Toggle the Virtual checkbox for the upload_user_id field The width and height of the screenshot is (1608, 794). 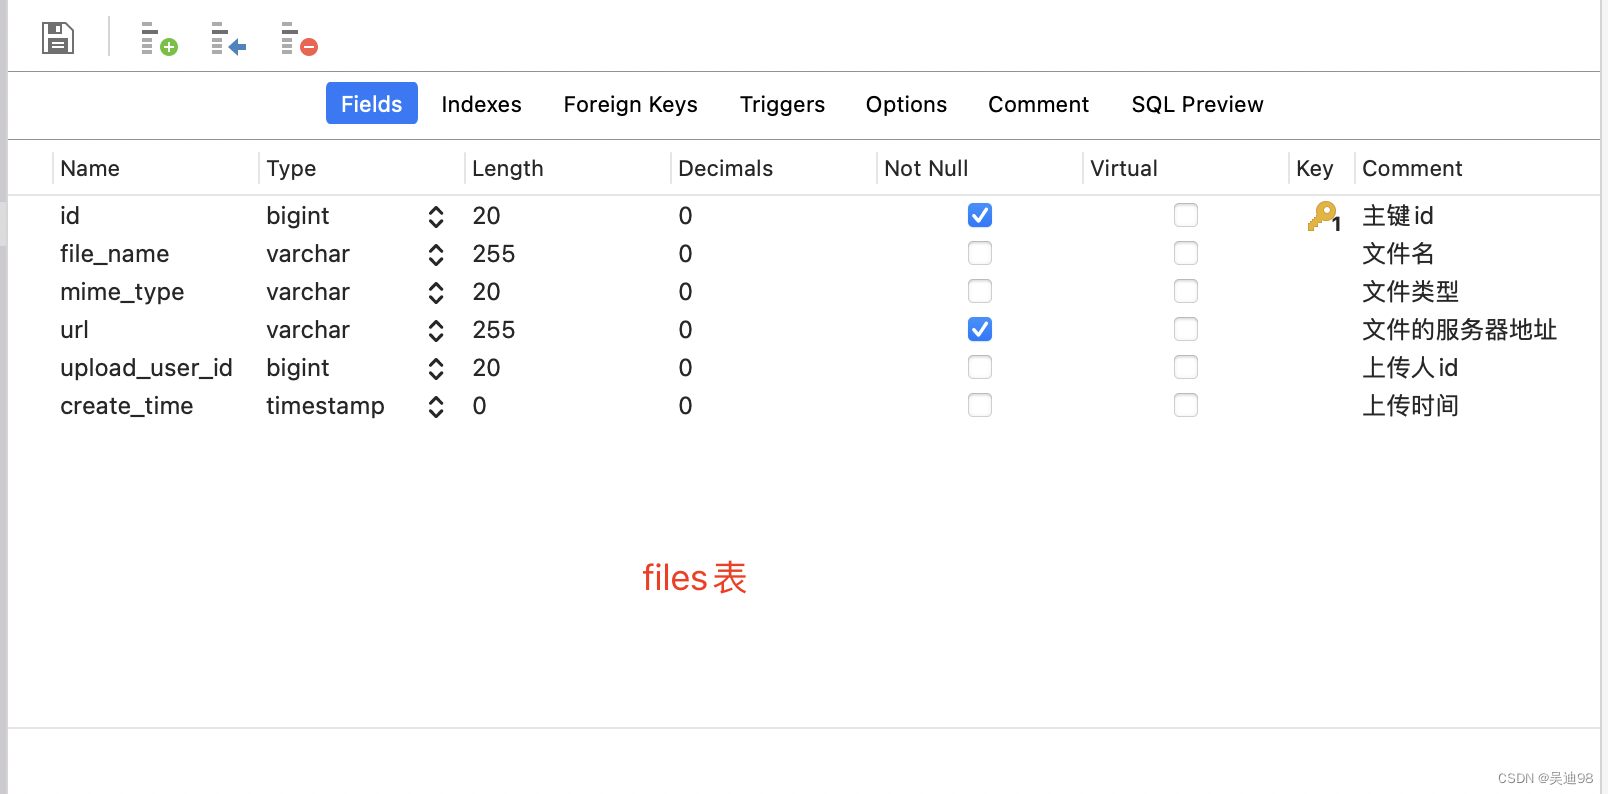point(1186,367)
